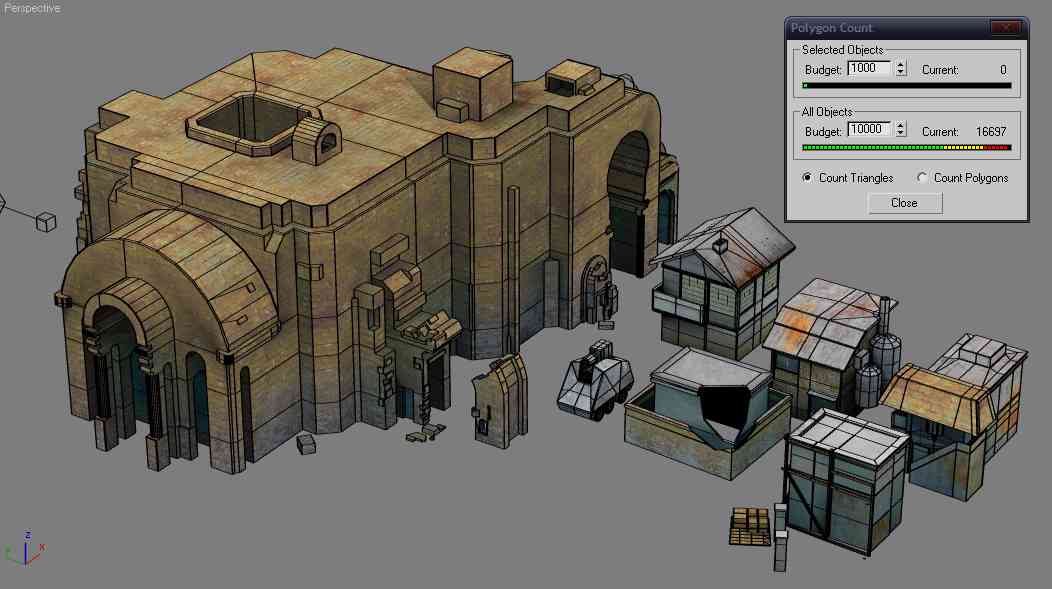Image resolution: width=1052 pixels, height=589 pixels.
Task: Open the Perspective viewport label menu
Action: (x=32, y=8)
